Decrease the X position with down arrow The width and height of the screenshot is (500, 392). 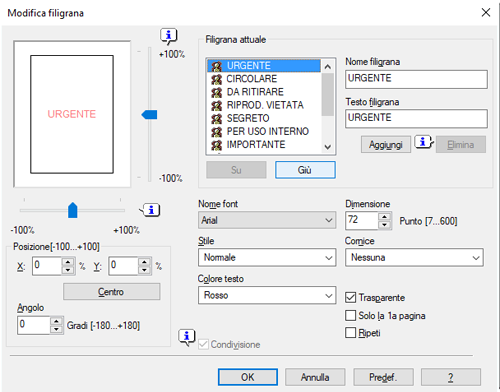tap(68, 270)
